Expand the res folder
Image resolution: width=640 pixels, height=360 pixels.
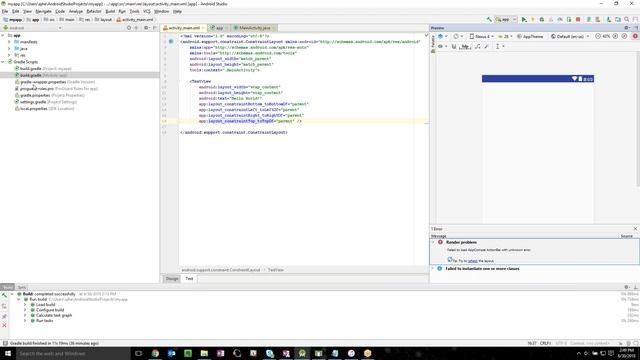9,55
